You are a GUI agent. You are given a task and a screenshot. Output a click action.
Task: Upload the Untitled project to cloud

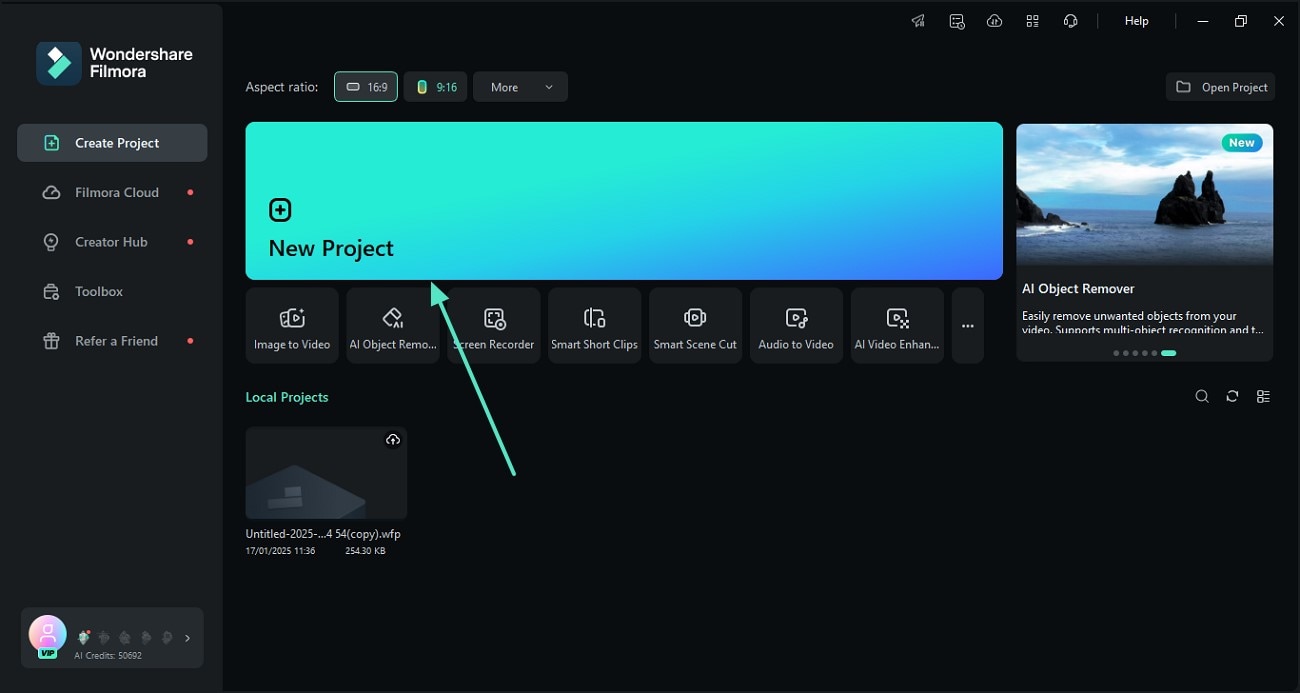(393, 440)
